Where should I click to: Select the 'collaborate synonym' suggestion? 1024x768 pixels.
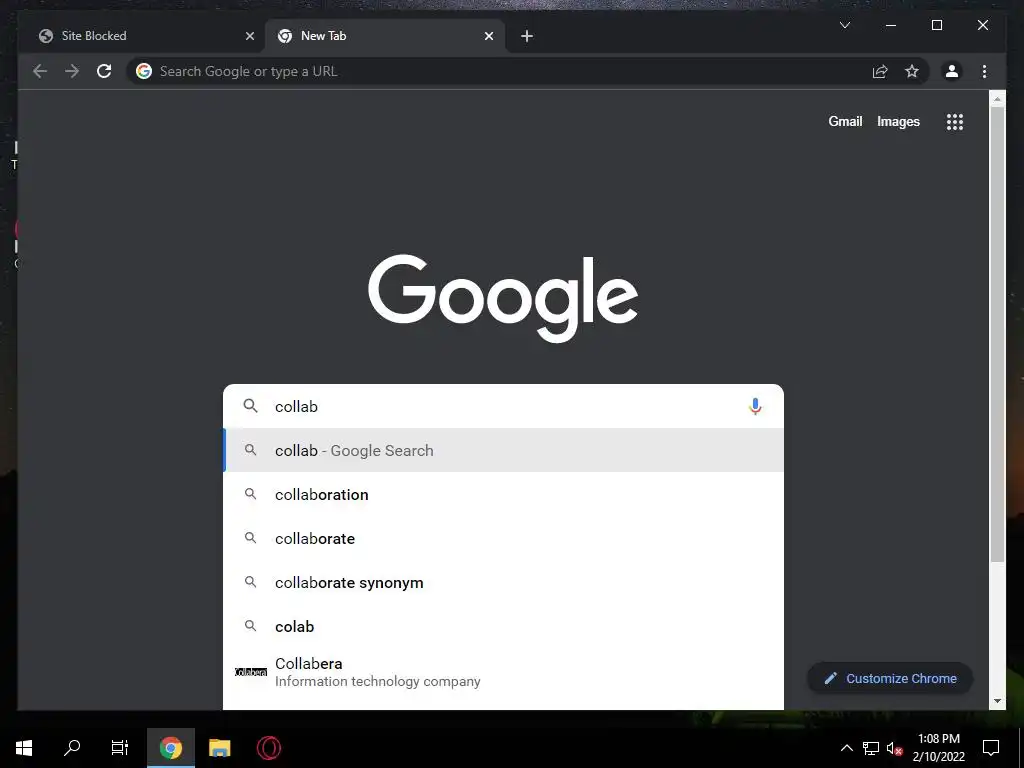tap(503, 582)
